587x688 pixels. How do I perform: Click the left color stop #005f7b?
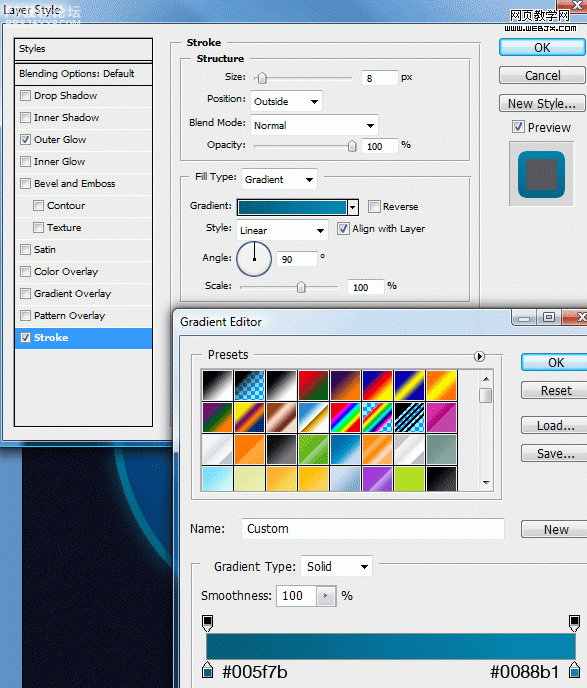click(x=208, y=670)
